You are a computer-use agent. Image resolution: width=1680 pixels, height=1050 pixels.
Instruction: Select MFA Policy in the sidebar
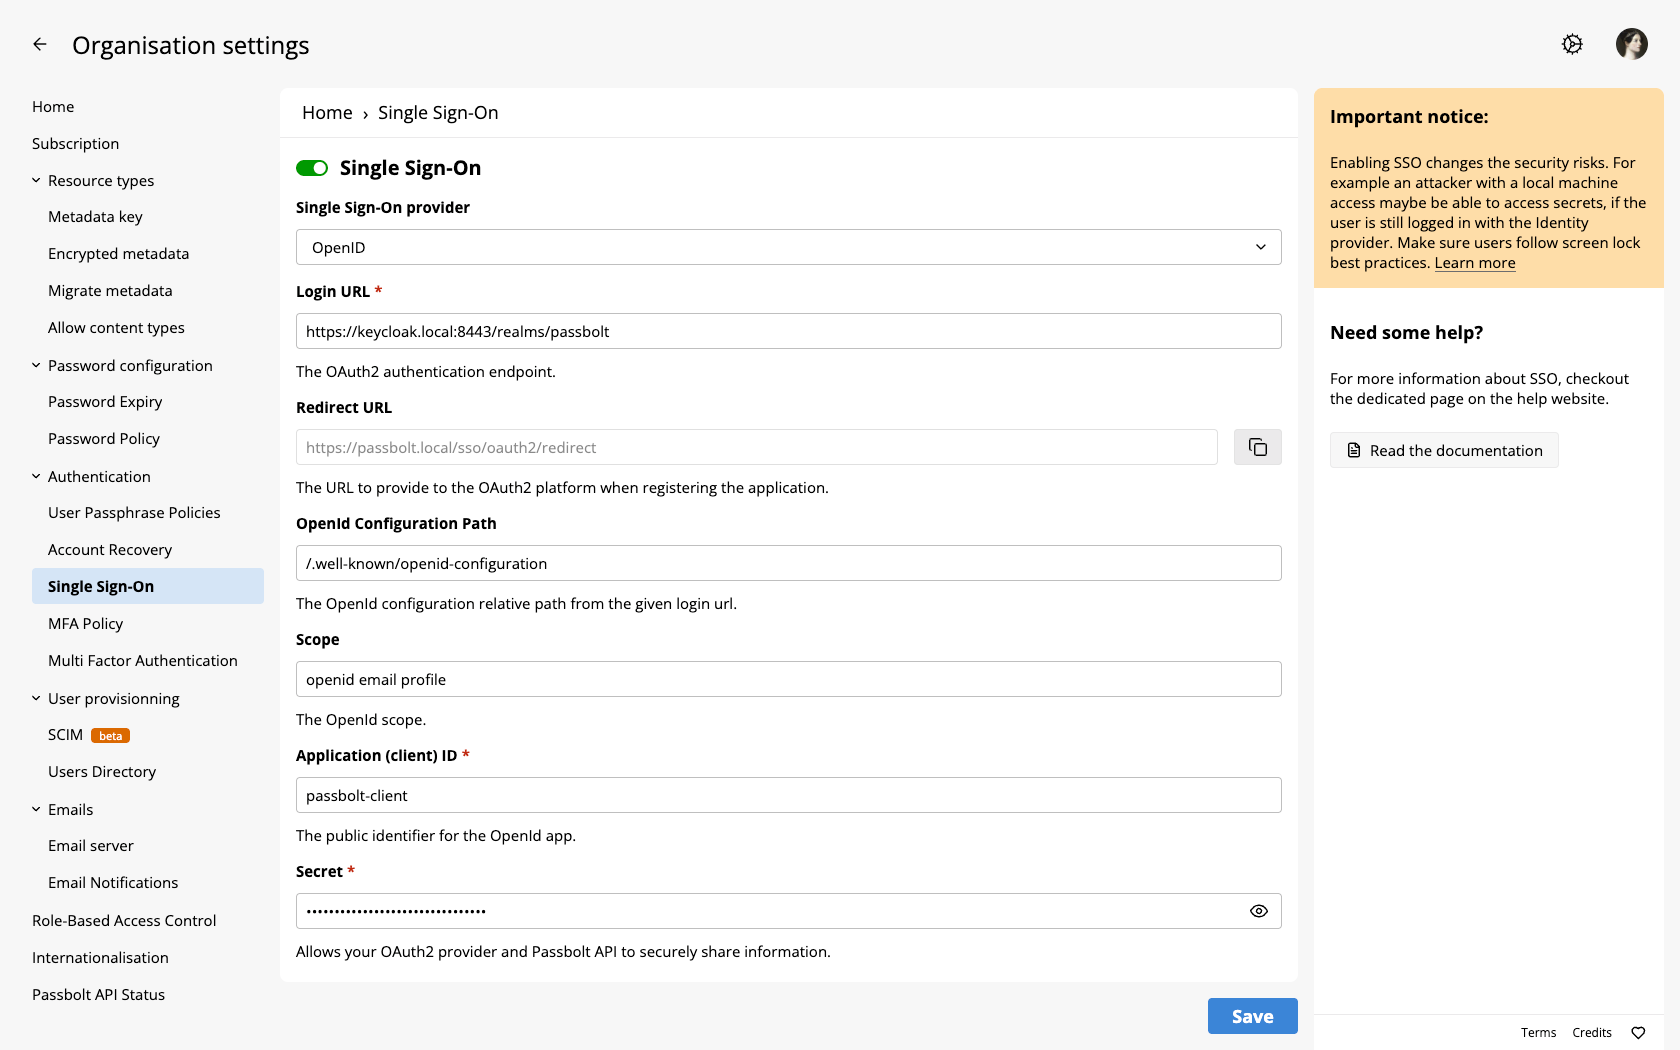85,623
